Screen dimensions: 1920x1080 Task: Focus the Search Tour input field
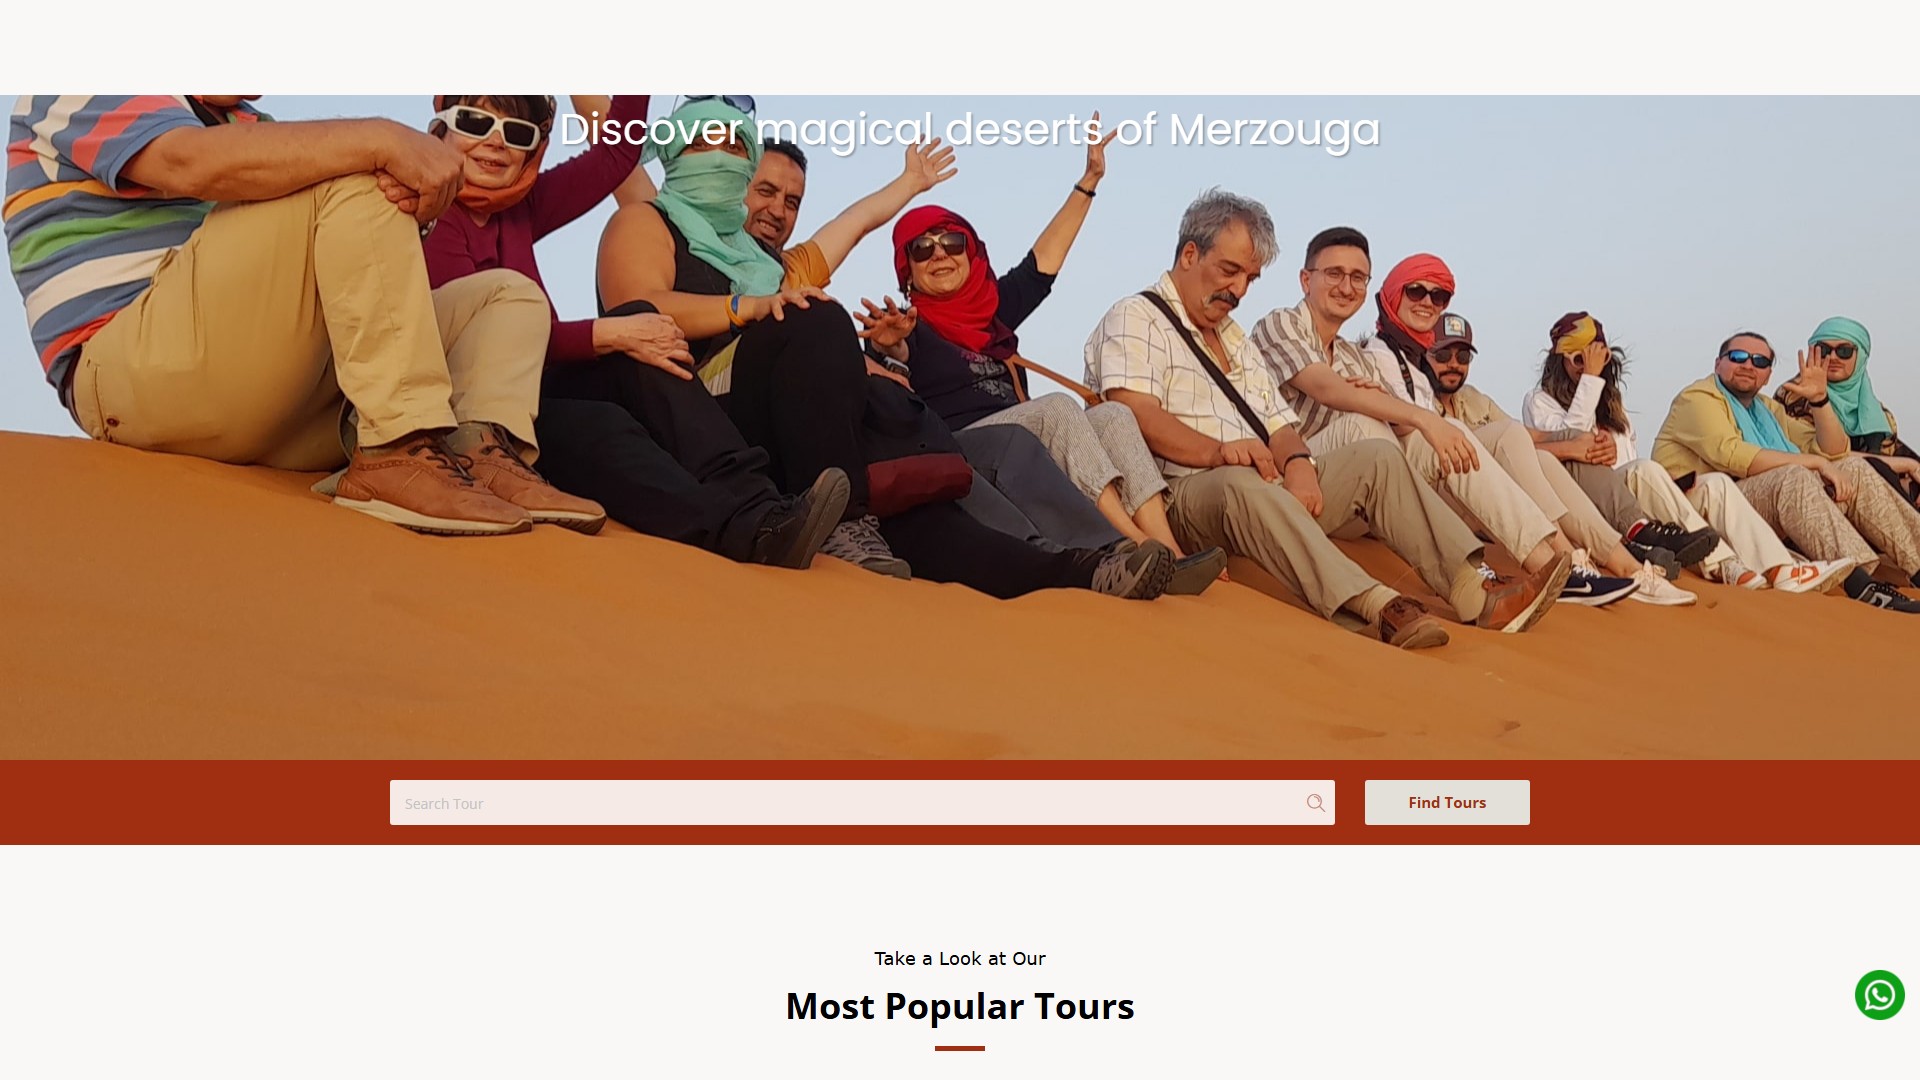[x=862, y=803]
